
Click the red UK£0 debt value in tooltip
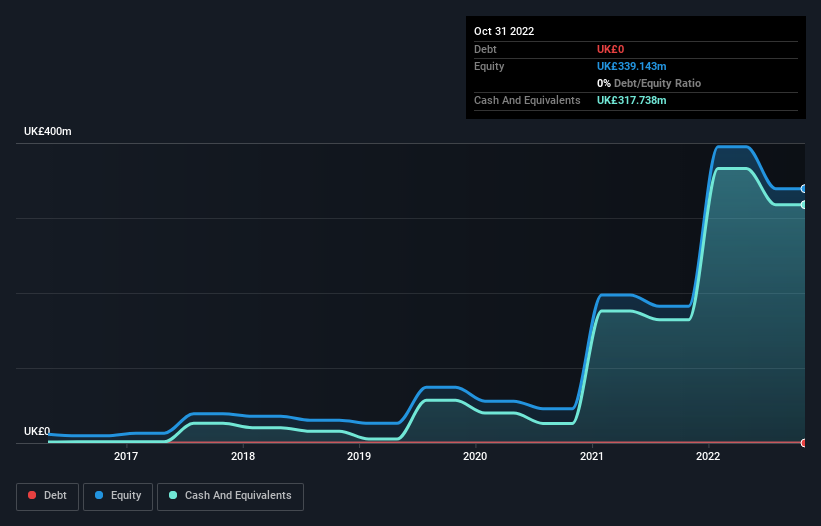click(x=611, y=49)
